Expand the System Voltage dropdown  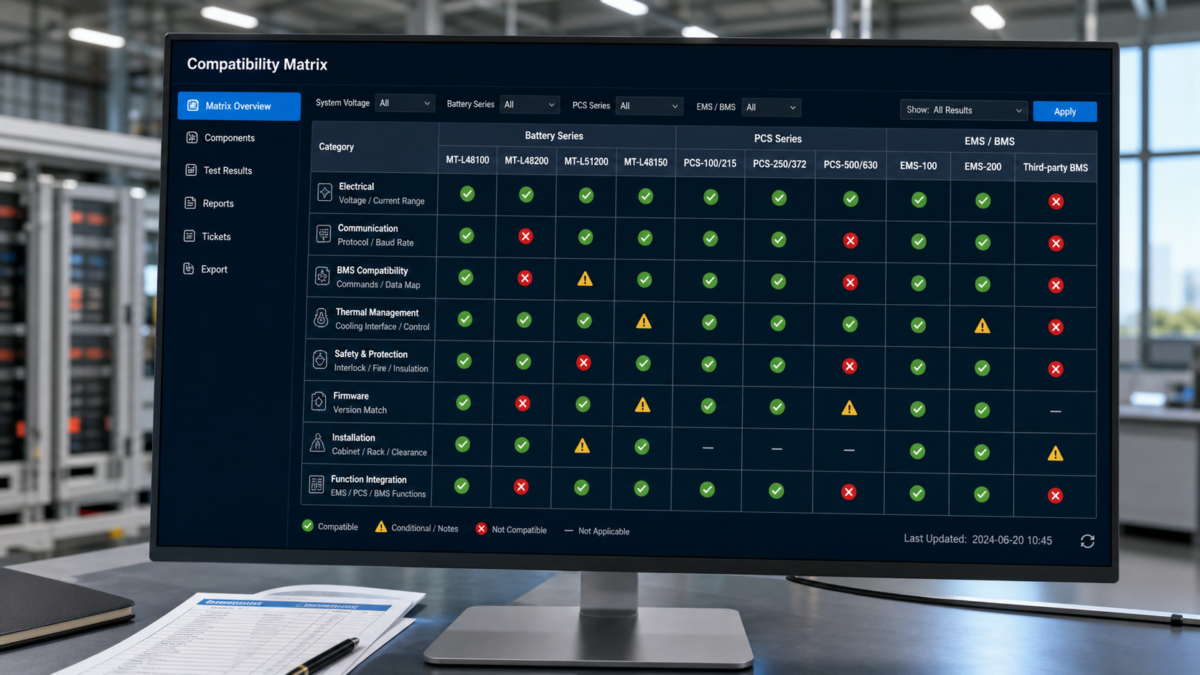(405, 103)
